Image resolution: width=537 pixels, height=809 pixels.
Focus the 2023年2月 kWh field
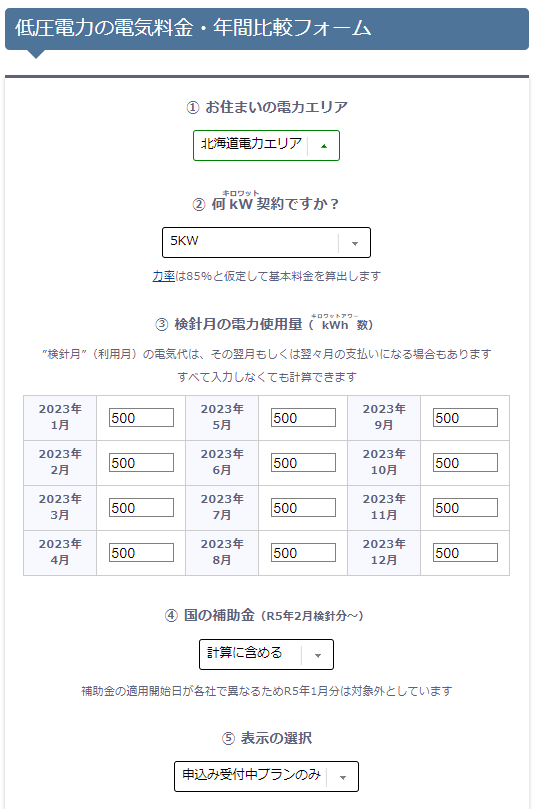[141, 462]
